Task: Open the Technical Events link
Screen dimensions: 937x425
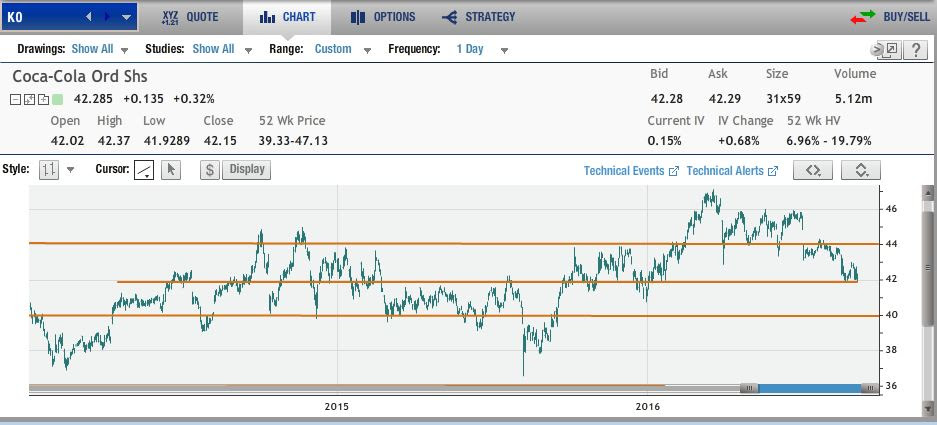Action: point(631,171)
